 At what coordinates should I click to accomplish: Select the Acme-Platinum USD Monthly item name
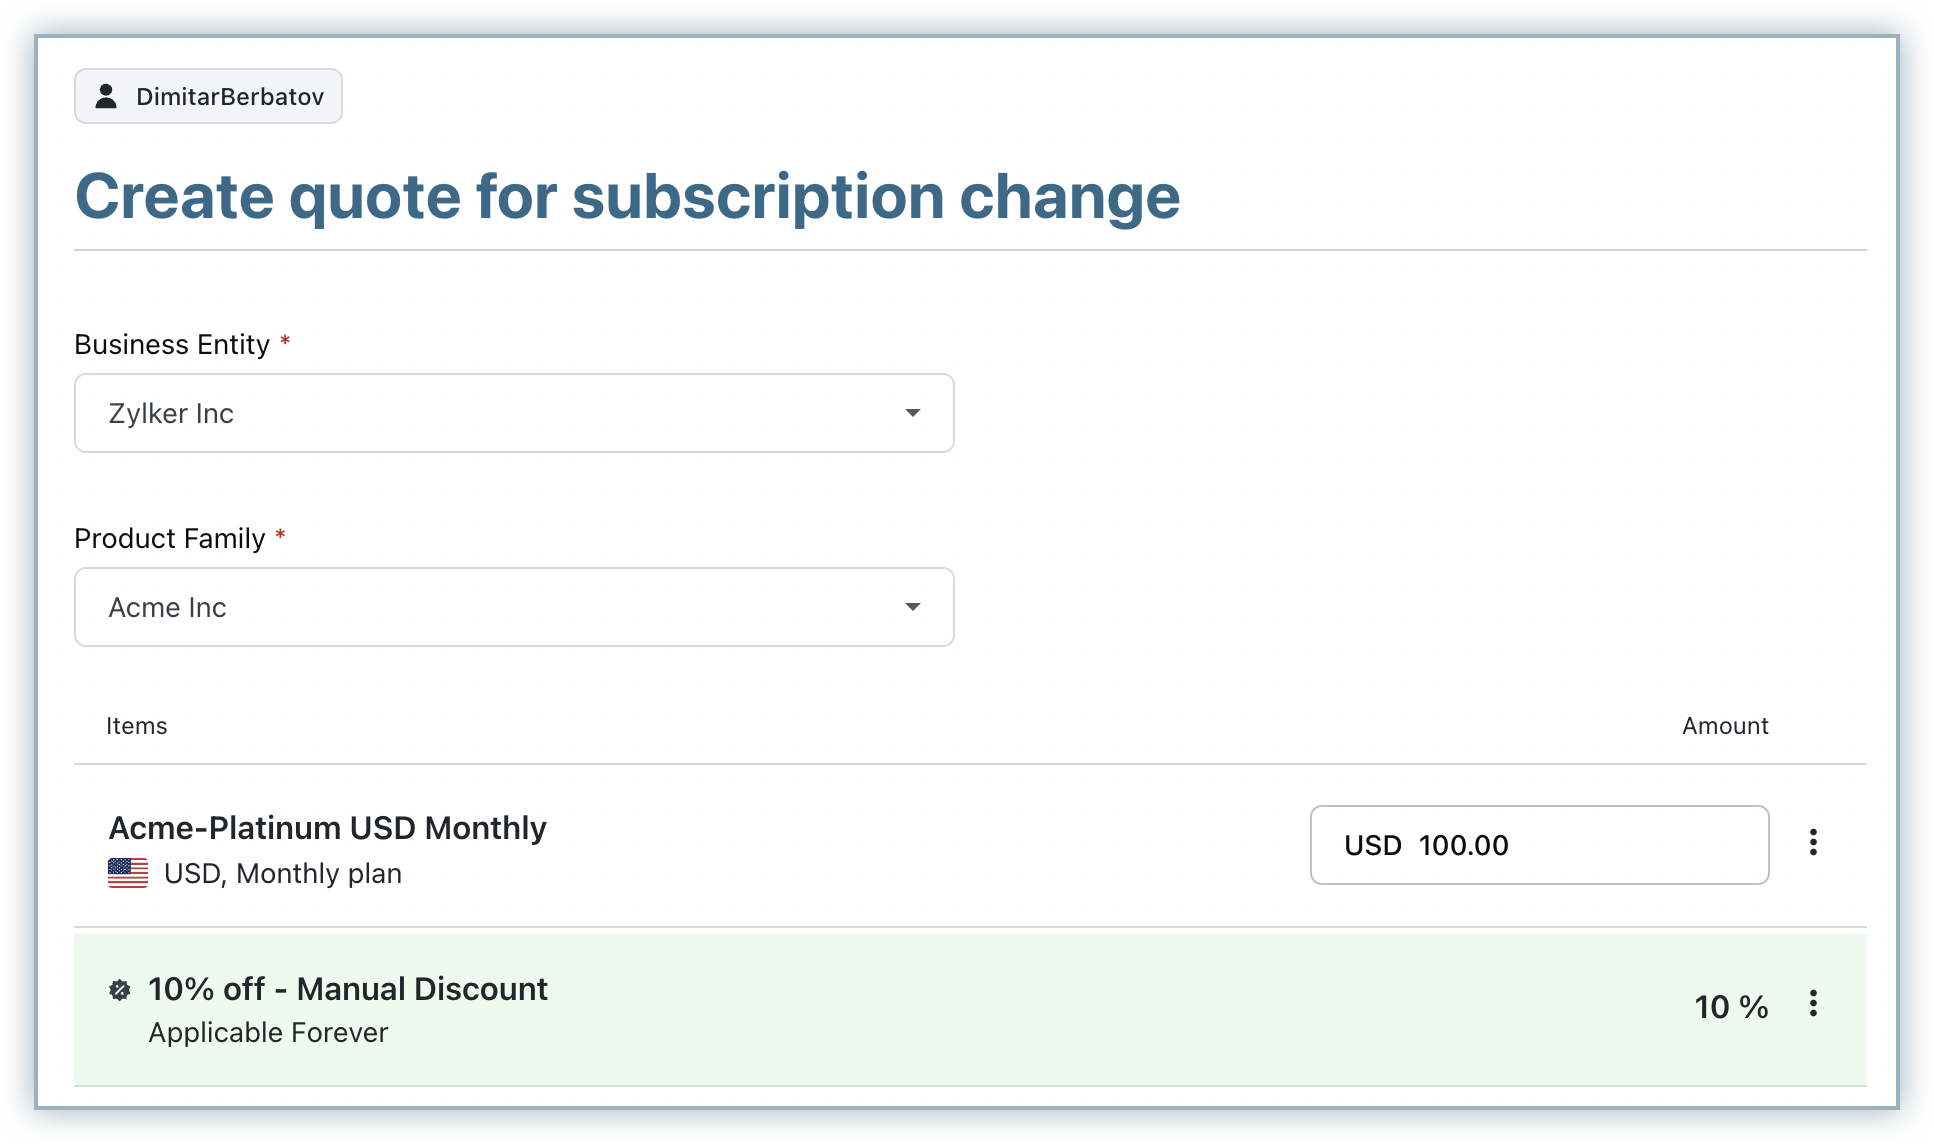[x=327, y=828]
